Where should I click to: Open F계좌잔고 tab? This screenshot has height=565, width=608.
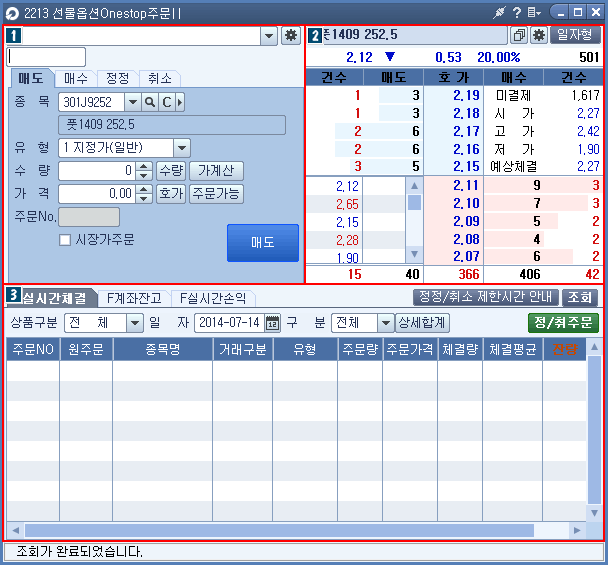134,298
